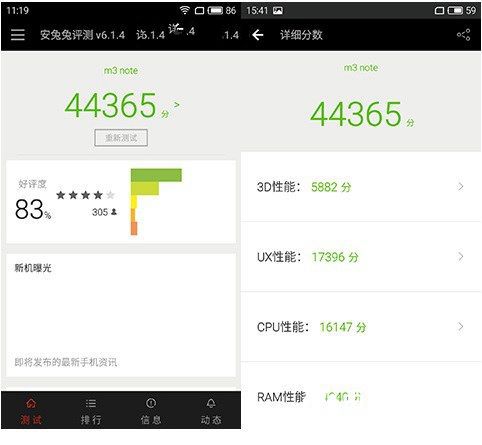Tap the battery 59 indicator in status bar
This screenshot has height=445, width=482.
point(462,10)
